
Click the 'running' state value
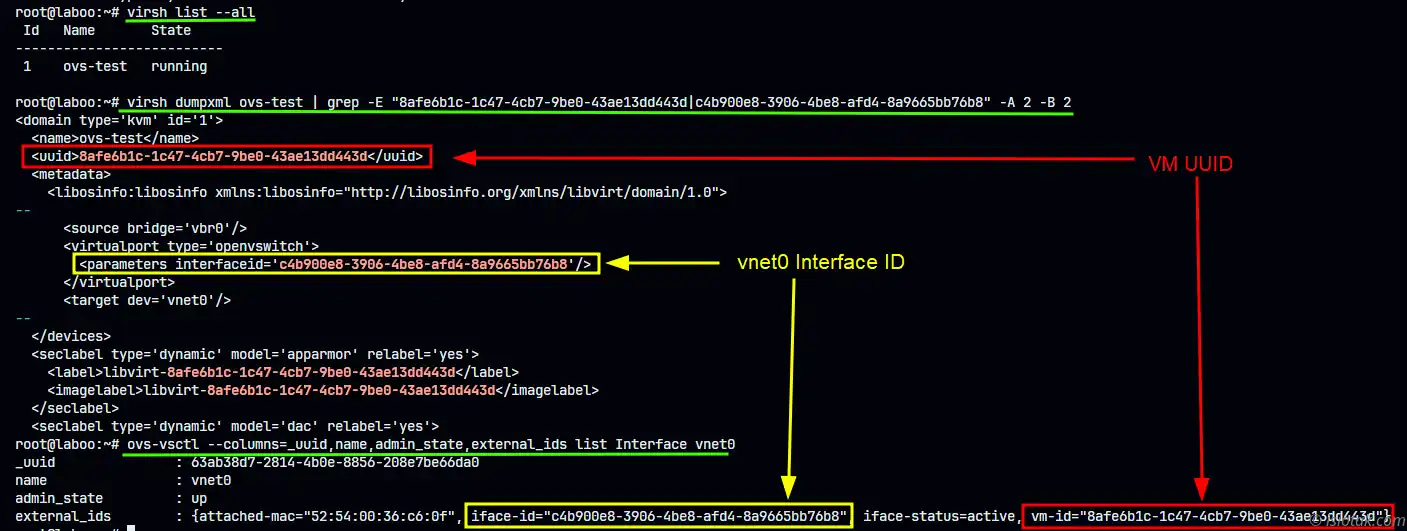(x=179, y=66)
